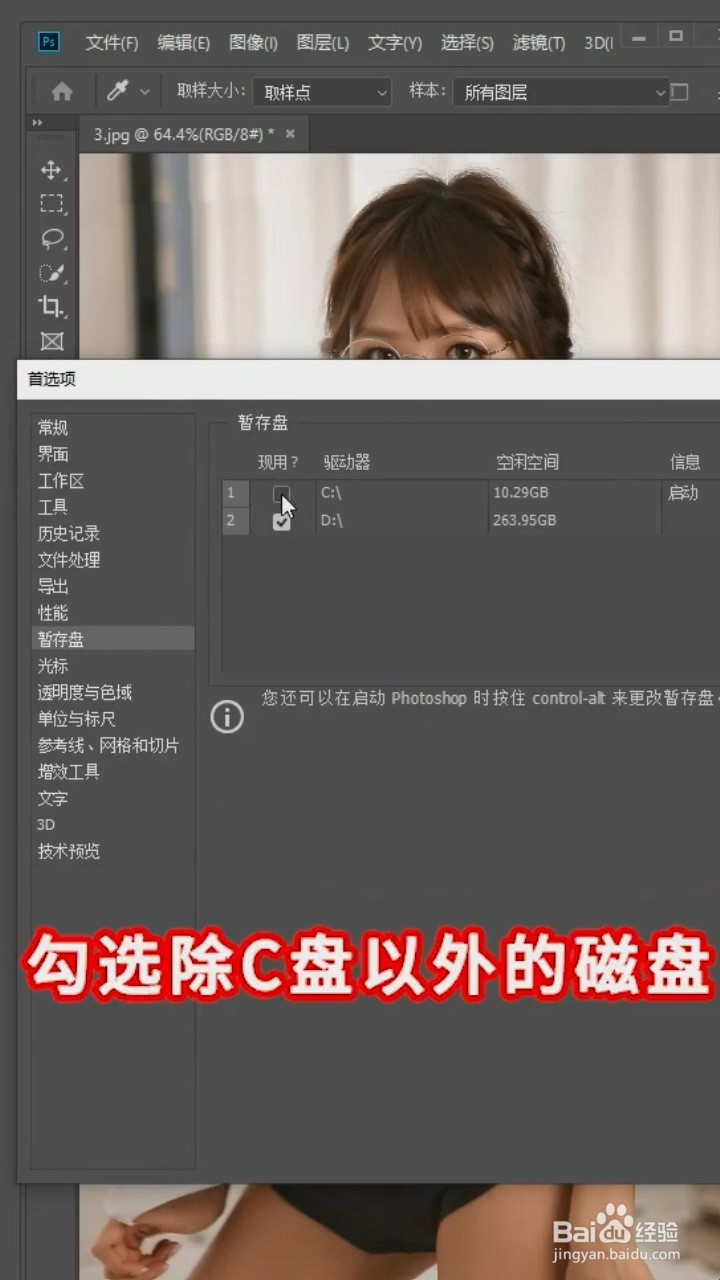Screen dimensions: 720x1280
Task: Select the Crop tool
Action: point(51,307)
